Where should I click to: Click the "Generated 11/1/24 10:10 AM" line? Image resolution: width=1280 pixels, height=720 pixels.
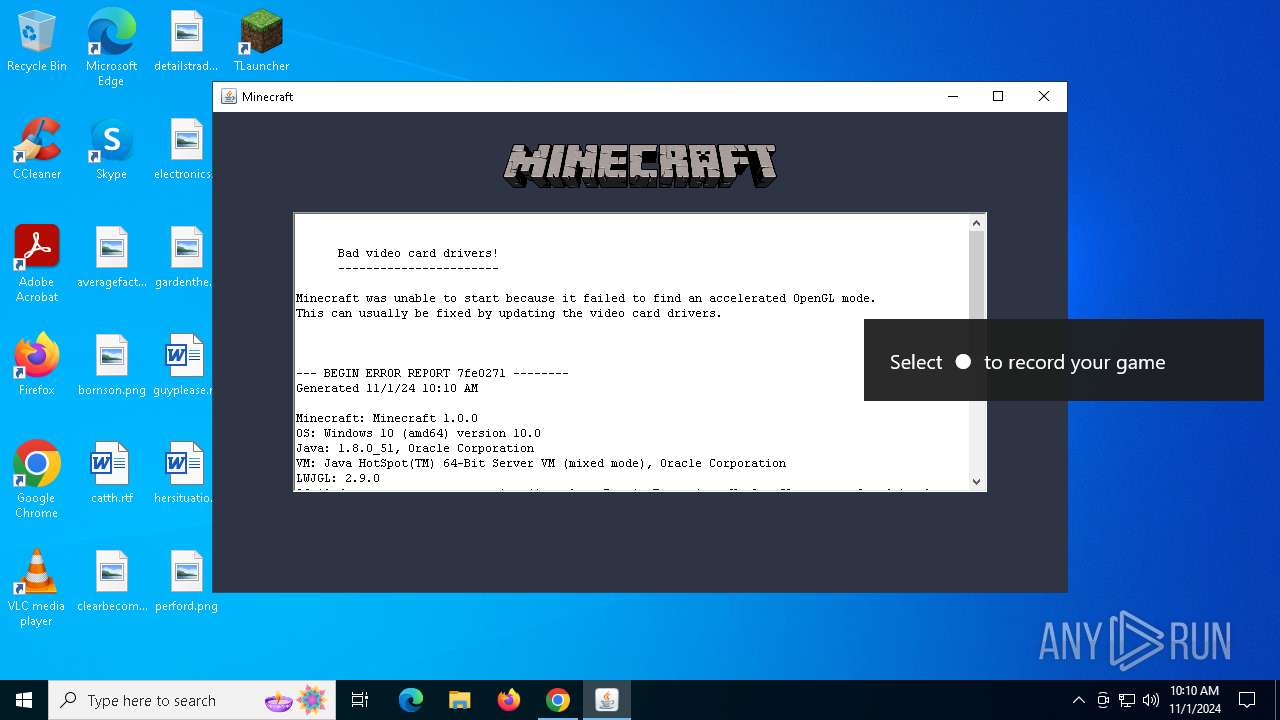[x=387, y=389]
